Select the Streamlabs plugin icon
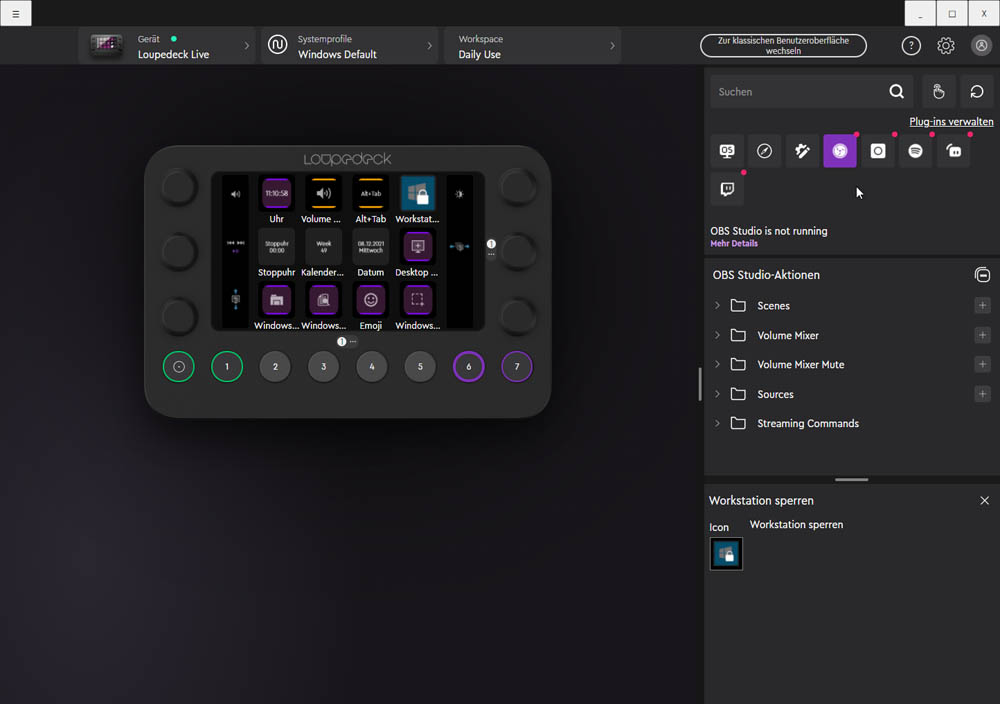 (x=953, y=151)
